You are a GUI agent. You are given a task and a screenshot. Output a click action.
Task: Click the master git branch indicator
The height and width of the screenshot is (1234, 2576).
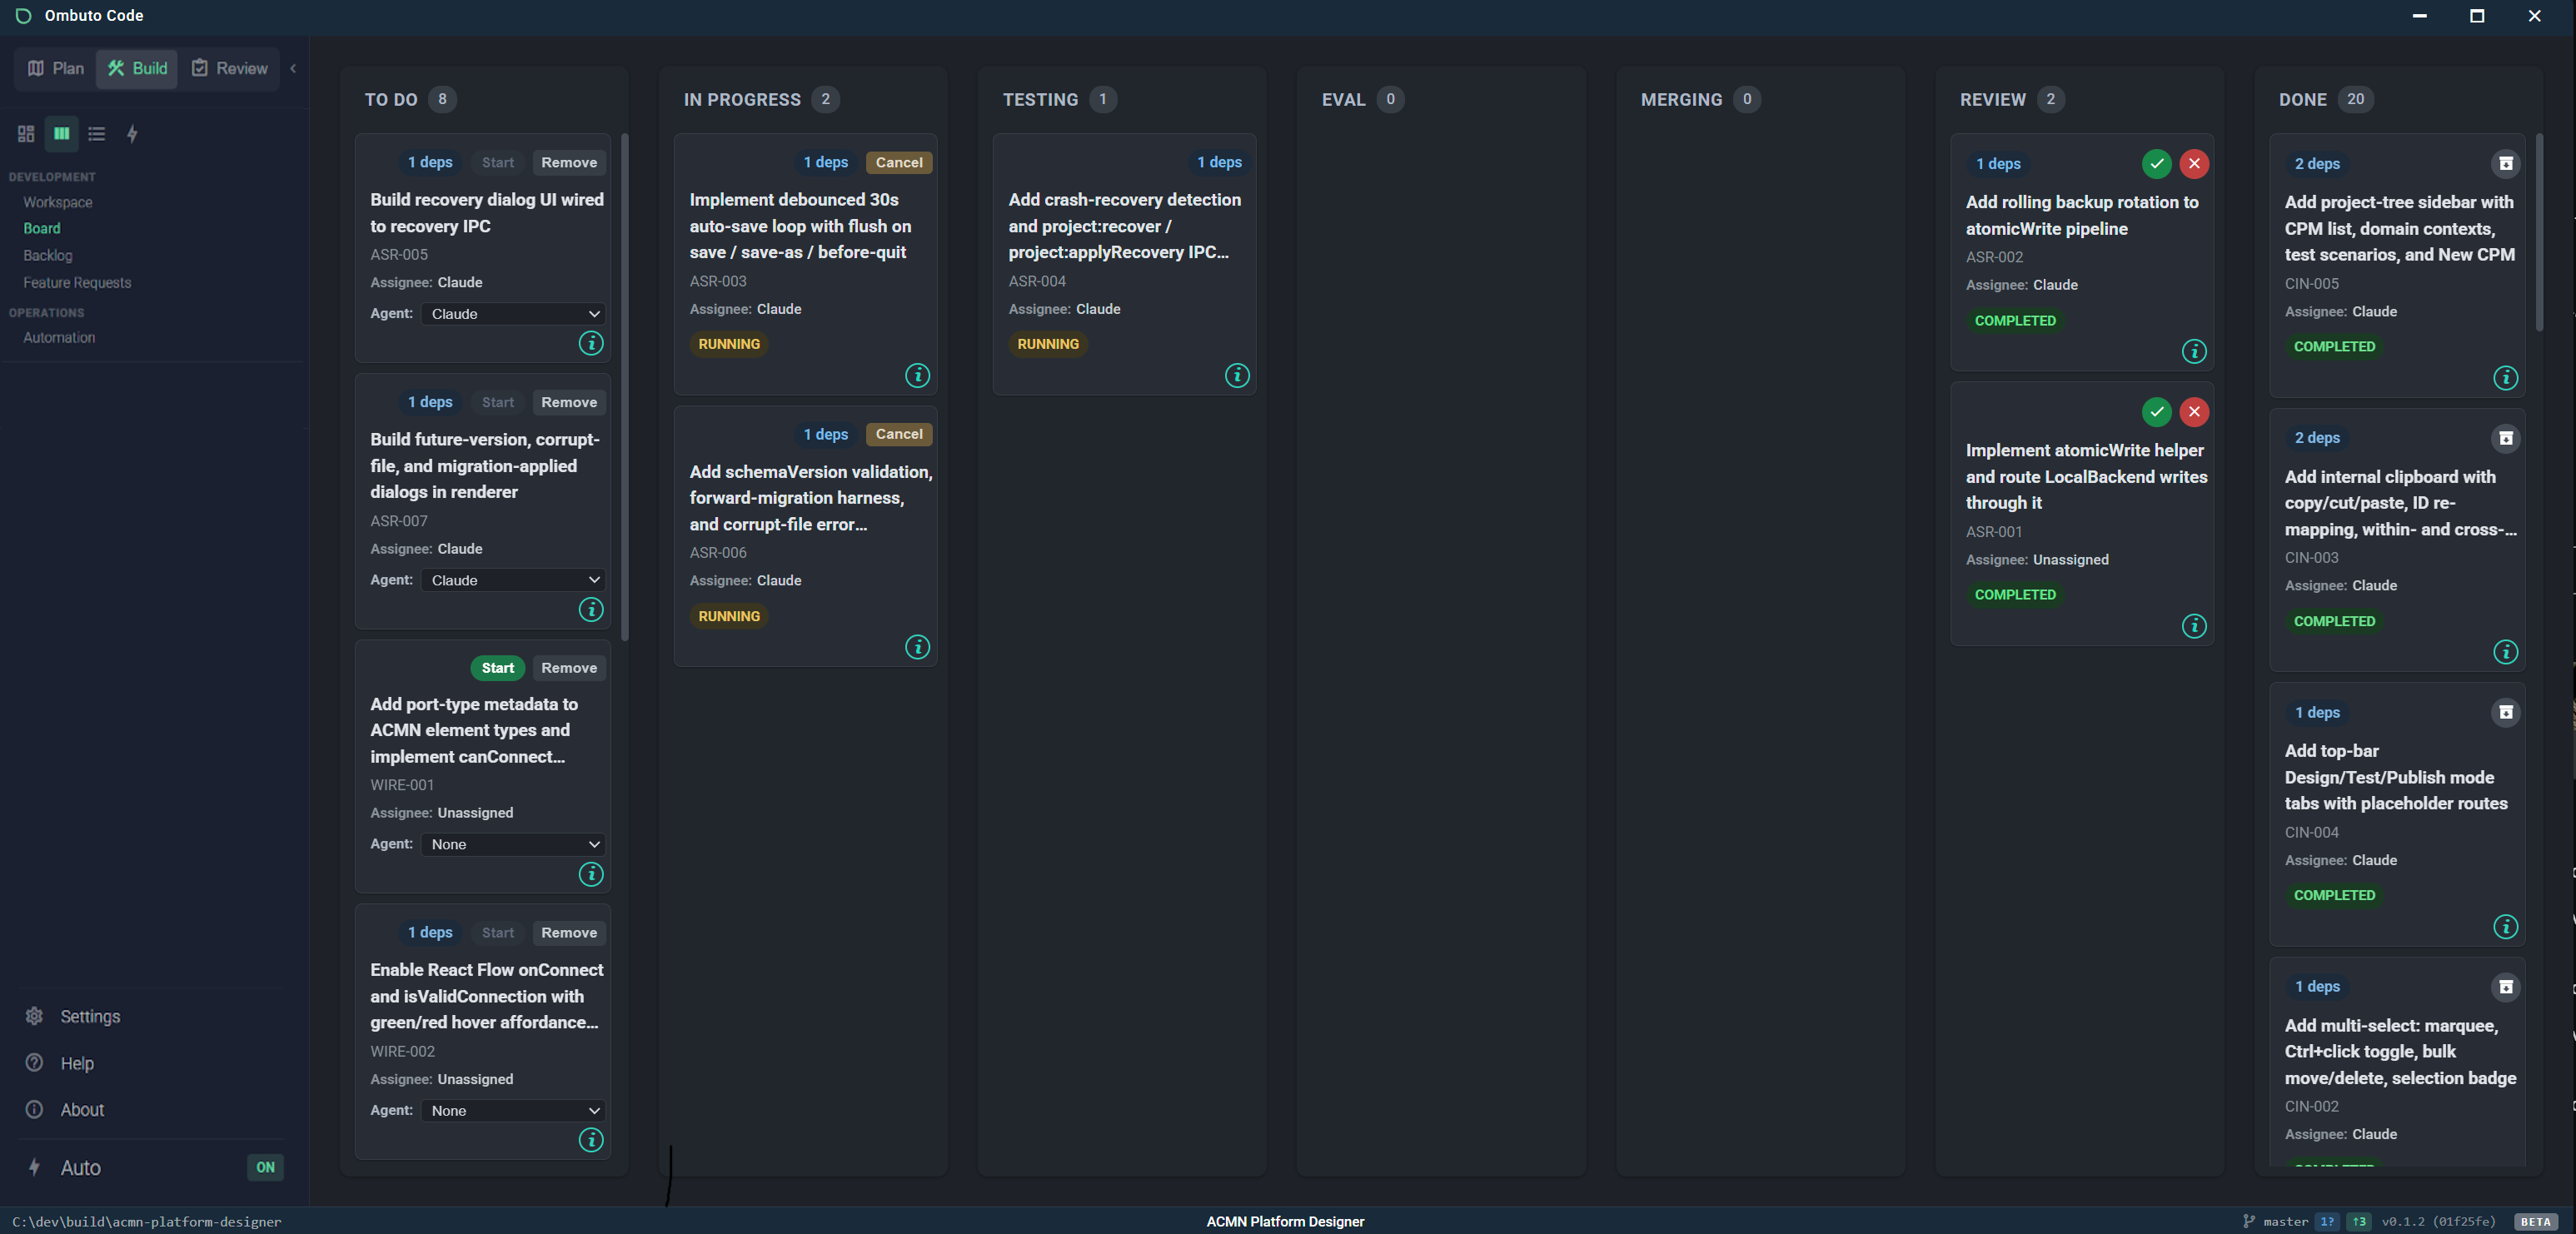[2275, 1221]
